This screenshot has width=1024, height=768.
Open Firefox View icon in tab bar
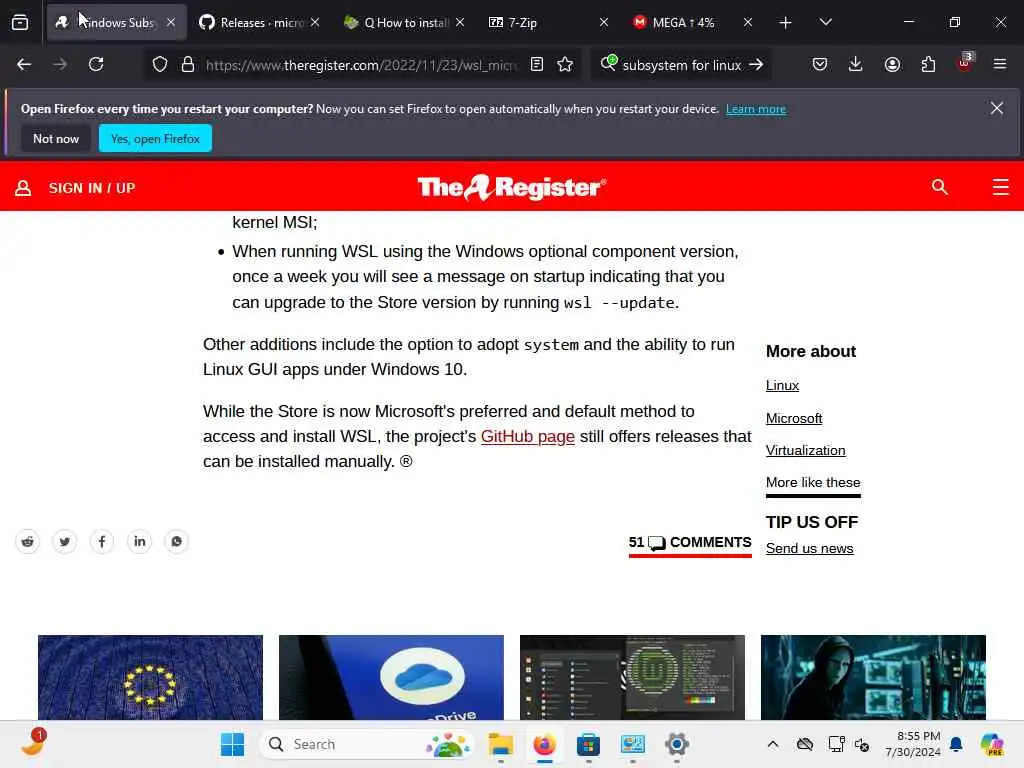click(20, 23)
